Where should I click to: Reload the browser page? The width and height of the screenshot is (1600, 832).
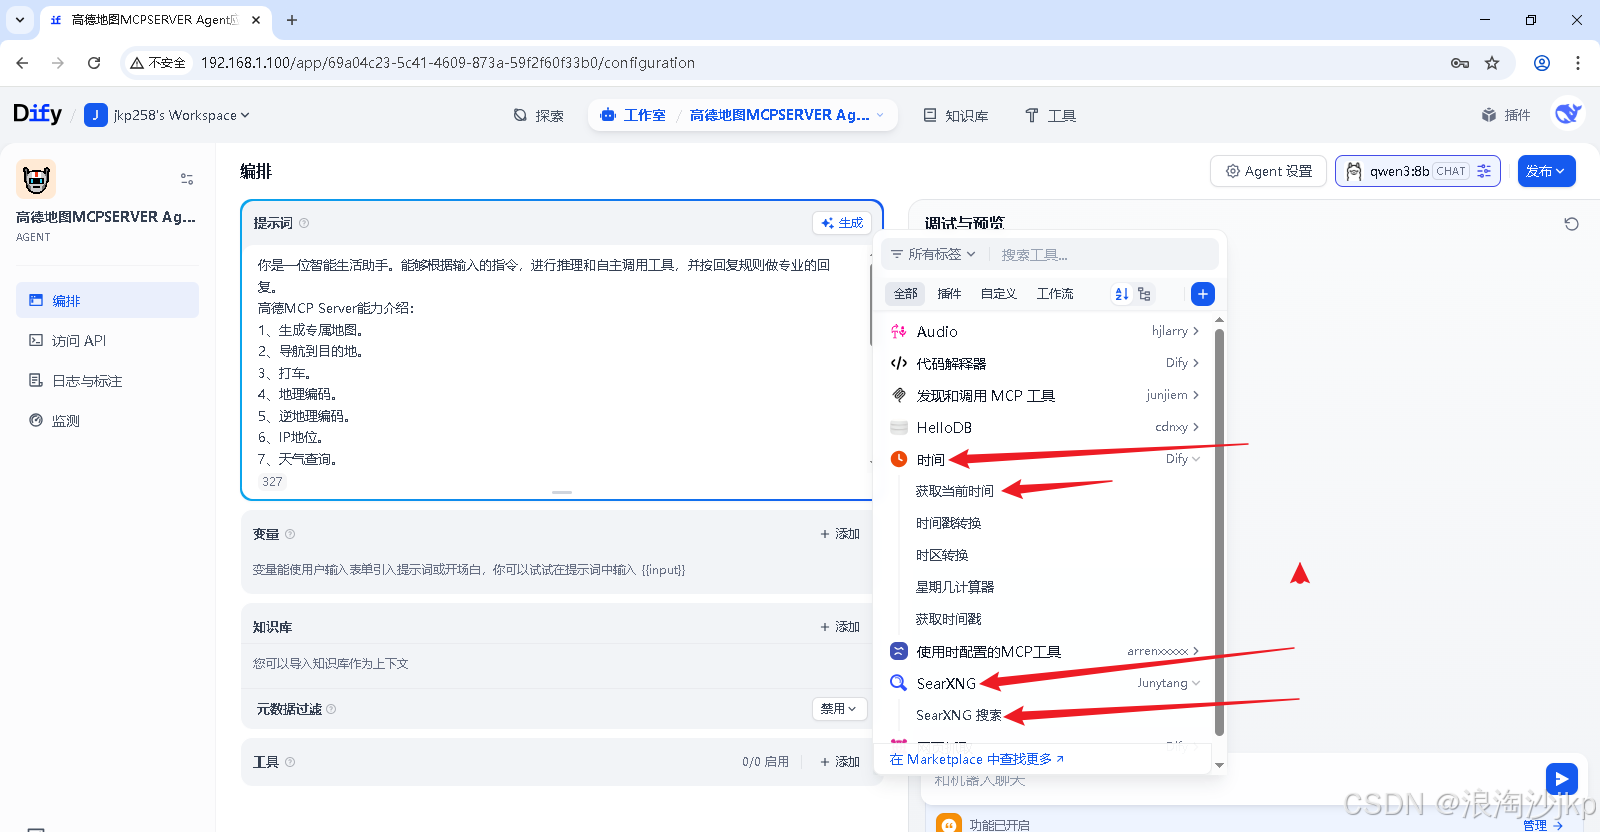coord(94,62)
